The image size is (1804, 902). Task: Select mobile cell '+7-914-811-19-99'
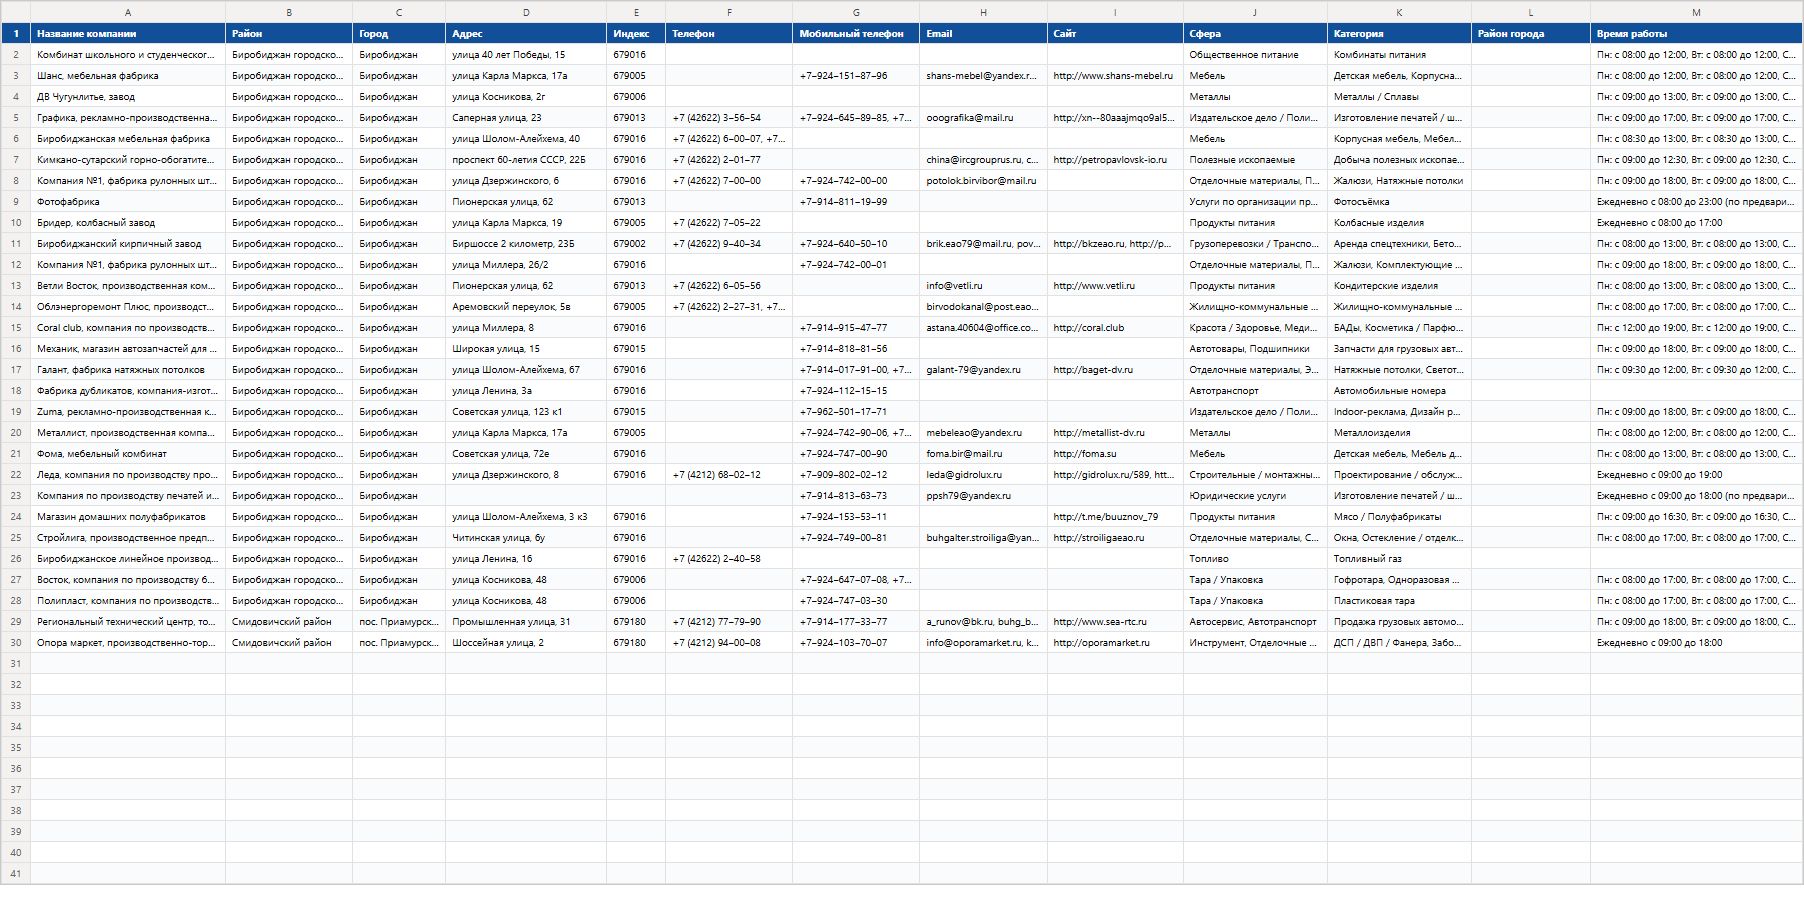click(856, 201)
